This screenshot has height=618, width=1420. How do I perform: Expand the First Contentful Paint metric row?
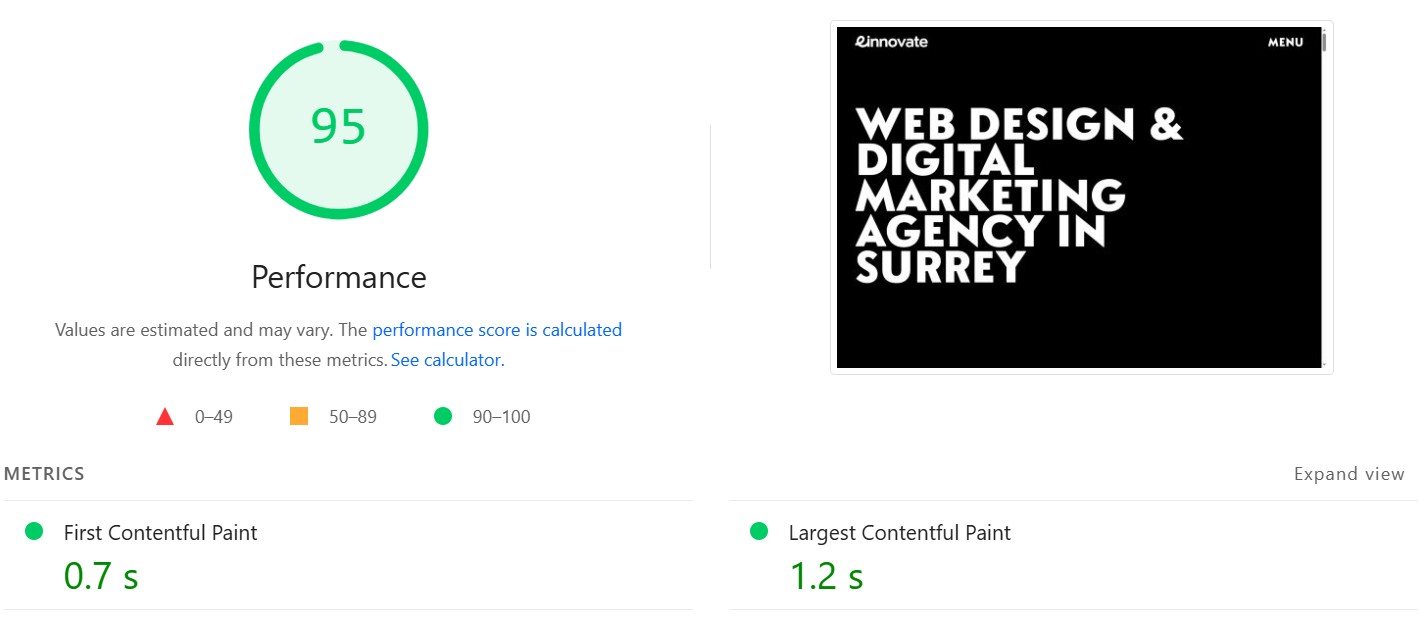[x=348, y=555]
